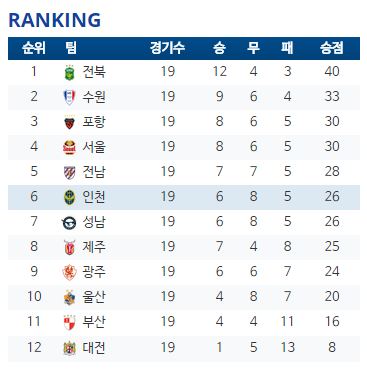Click the 순위 column header
This screenshot has height=381, width=367.
[x=34, y=48]
